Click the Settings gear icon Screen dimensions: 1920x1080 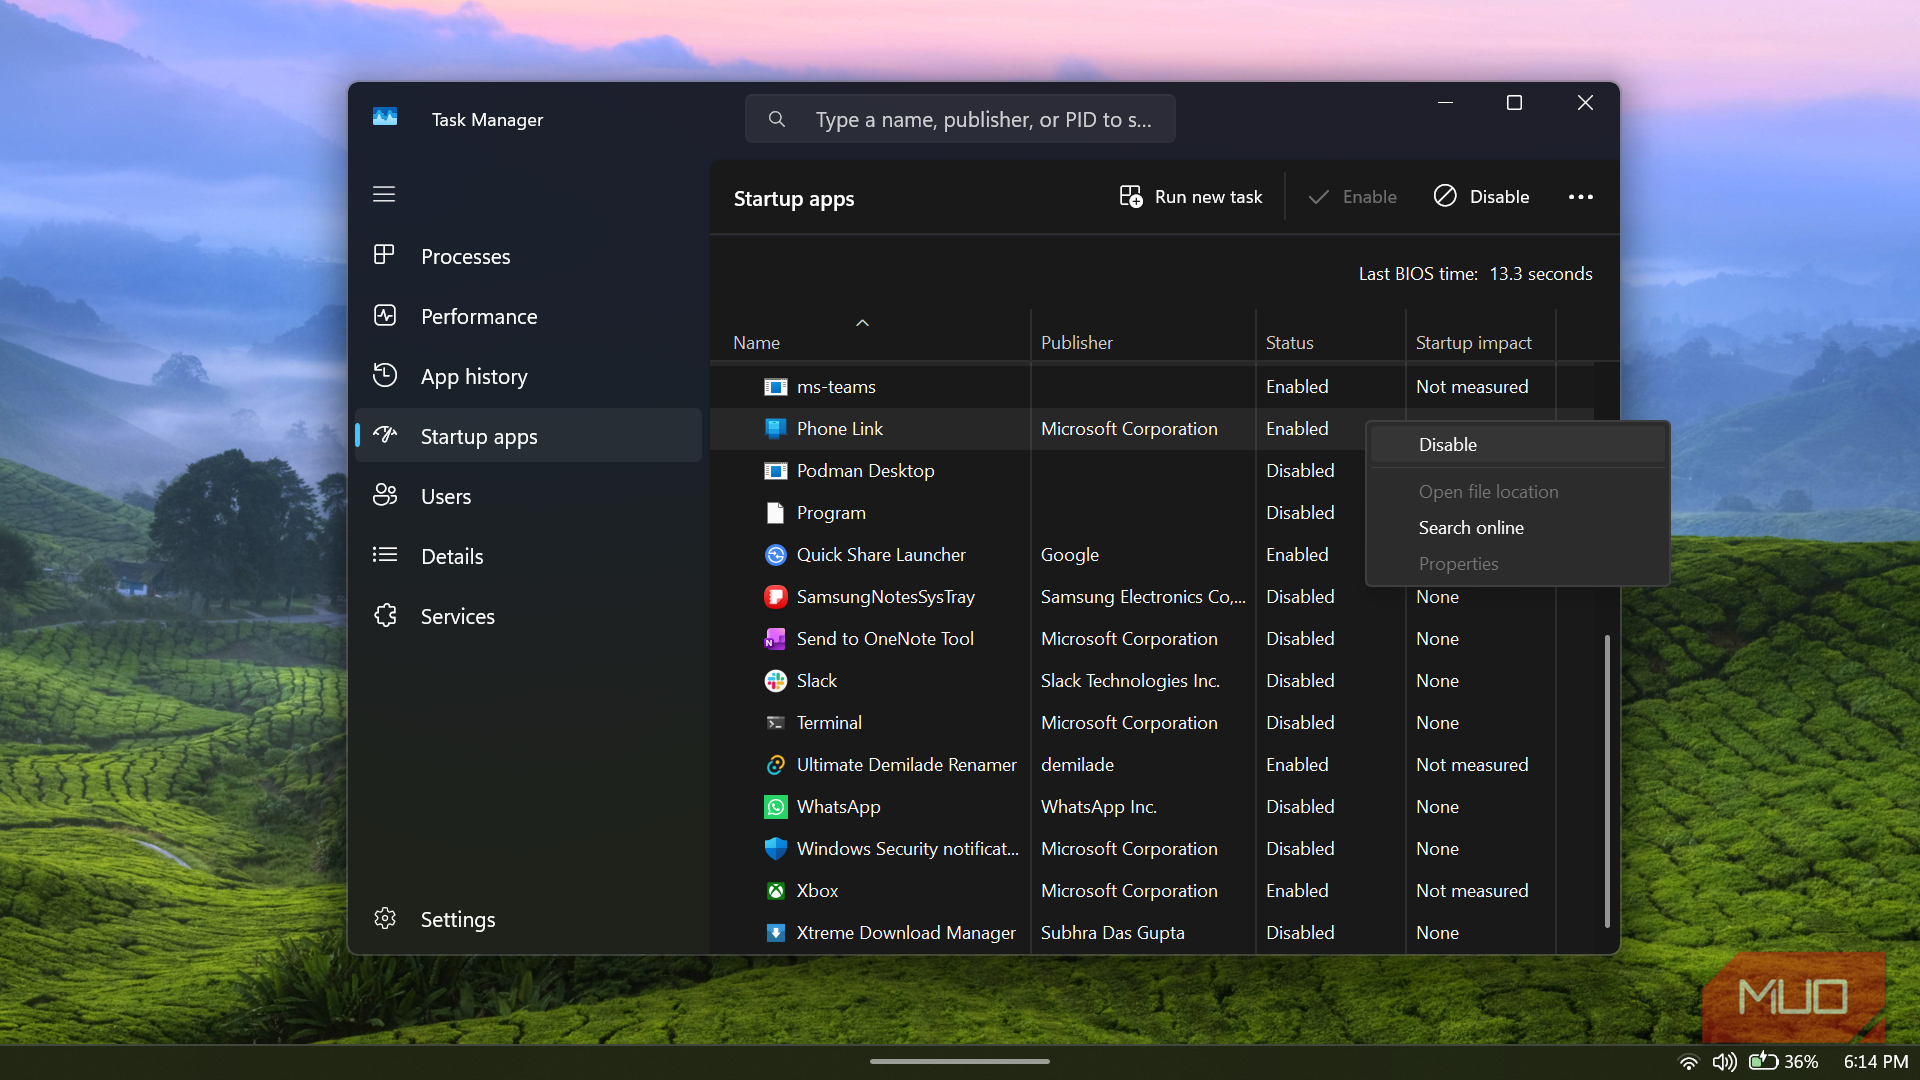click(x=384, y=918)
